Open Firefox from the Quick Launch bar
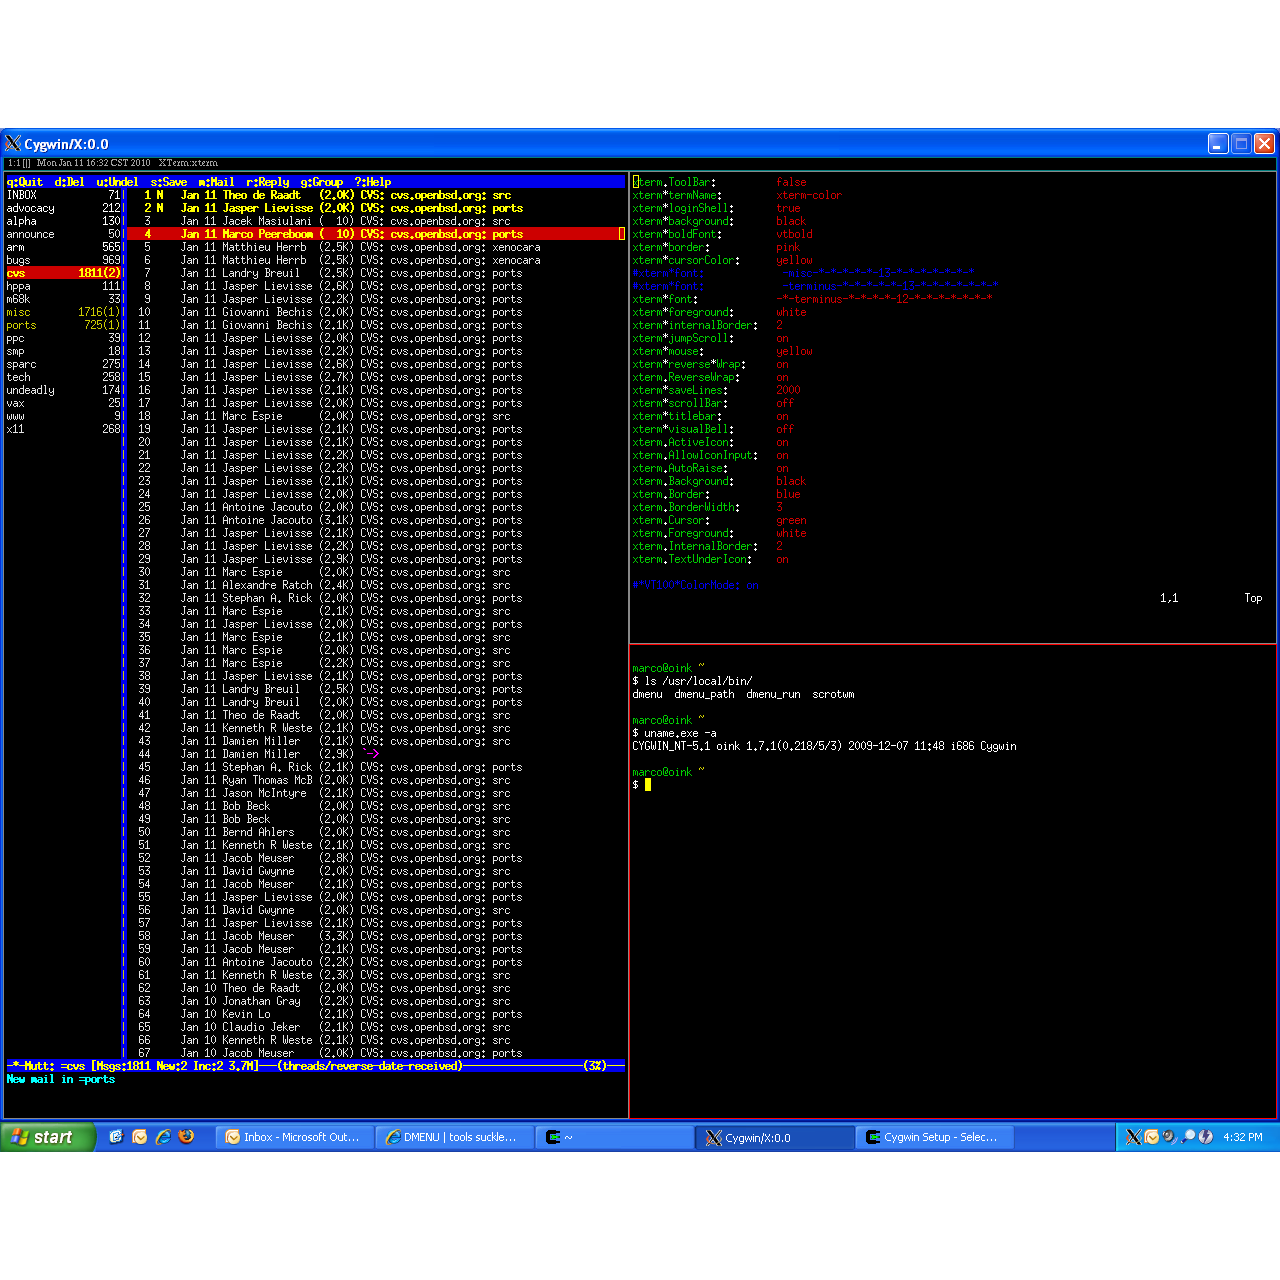The width and height of the screenshot is (1280, 1280). [186, 1137]
